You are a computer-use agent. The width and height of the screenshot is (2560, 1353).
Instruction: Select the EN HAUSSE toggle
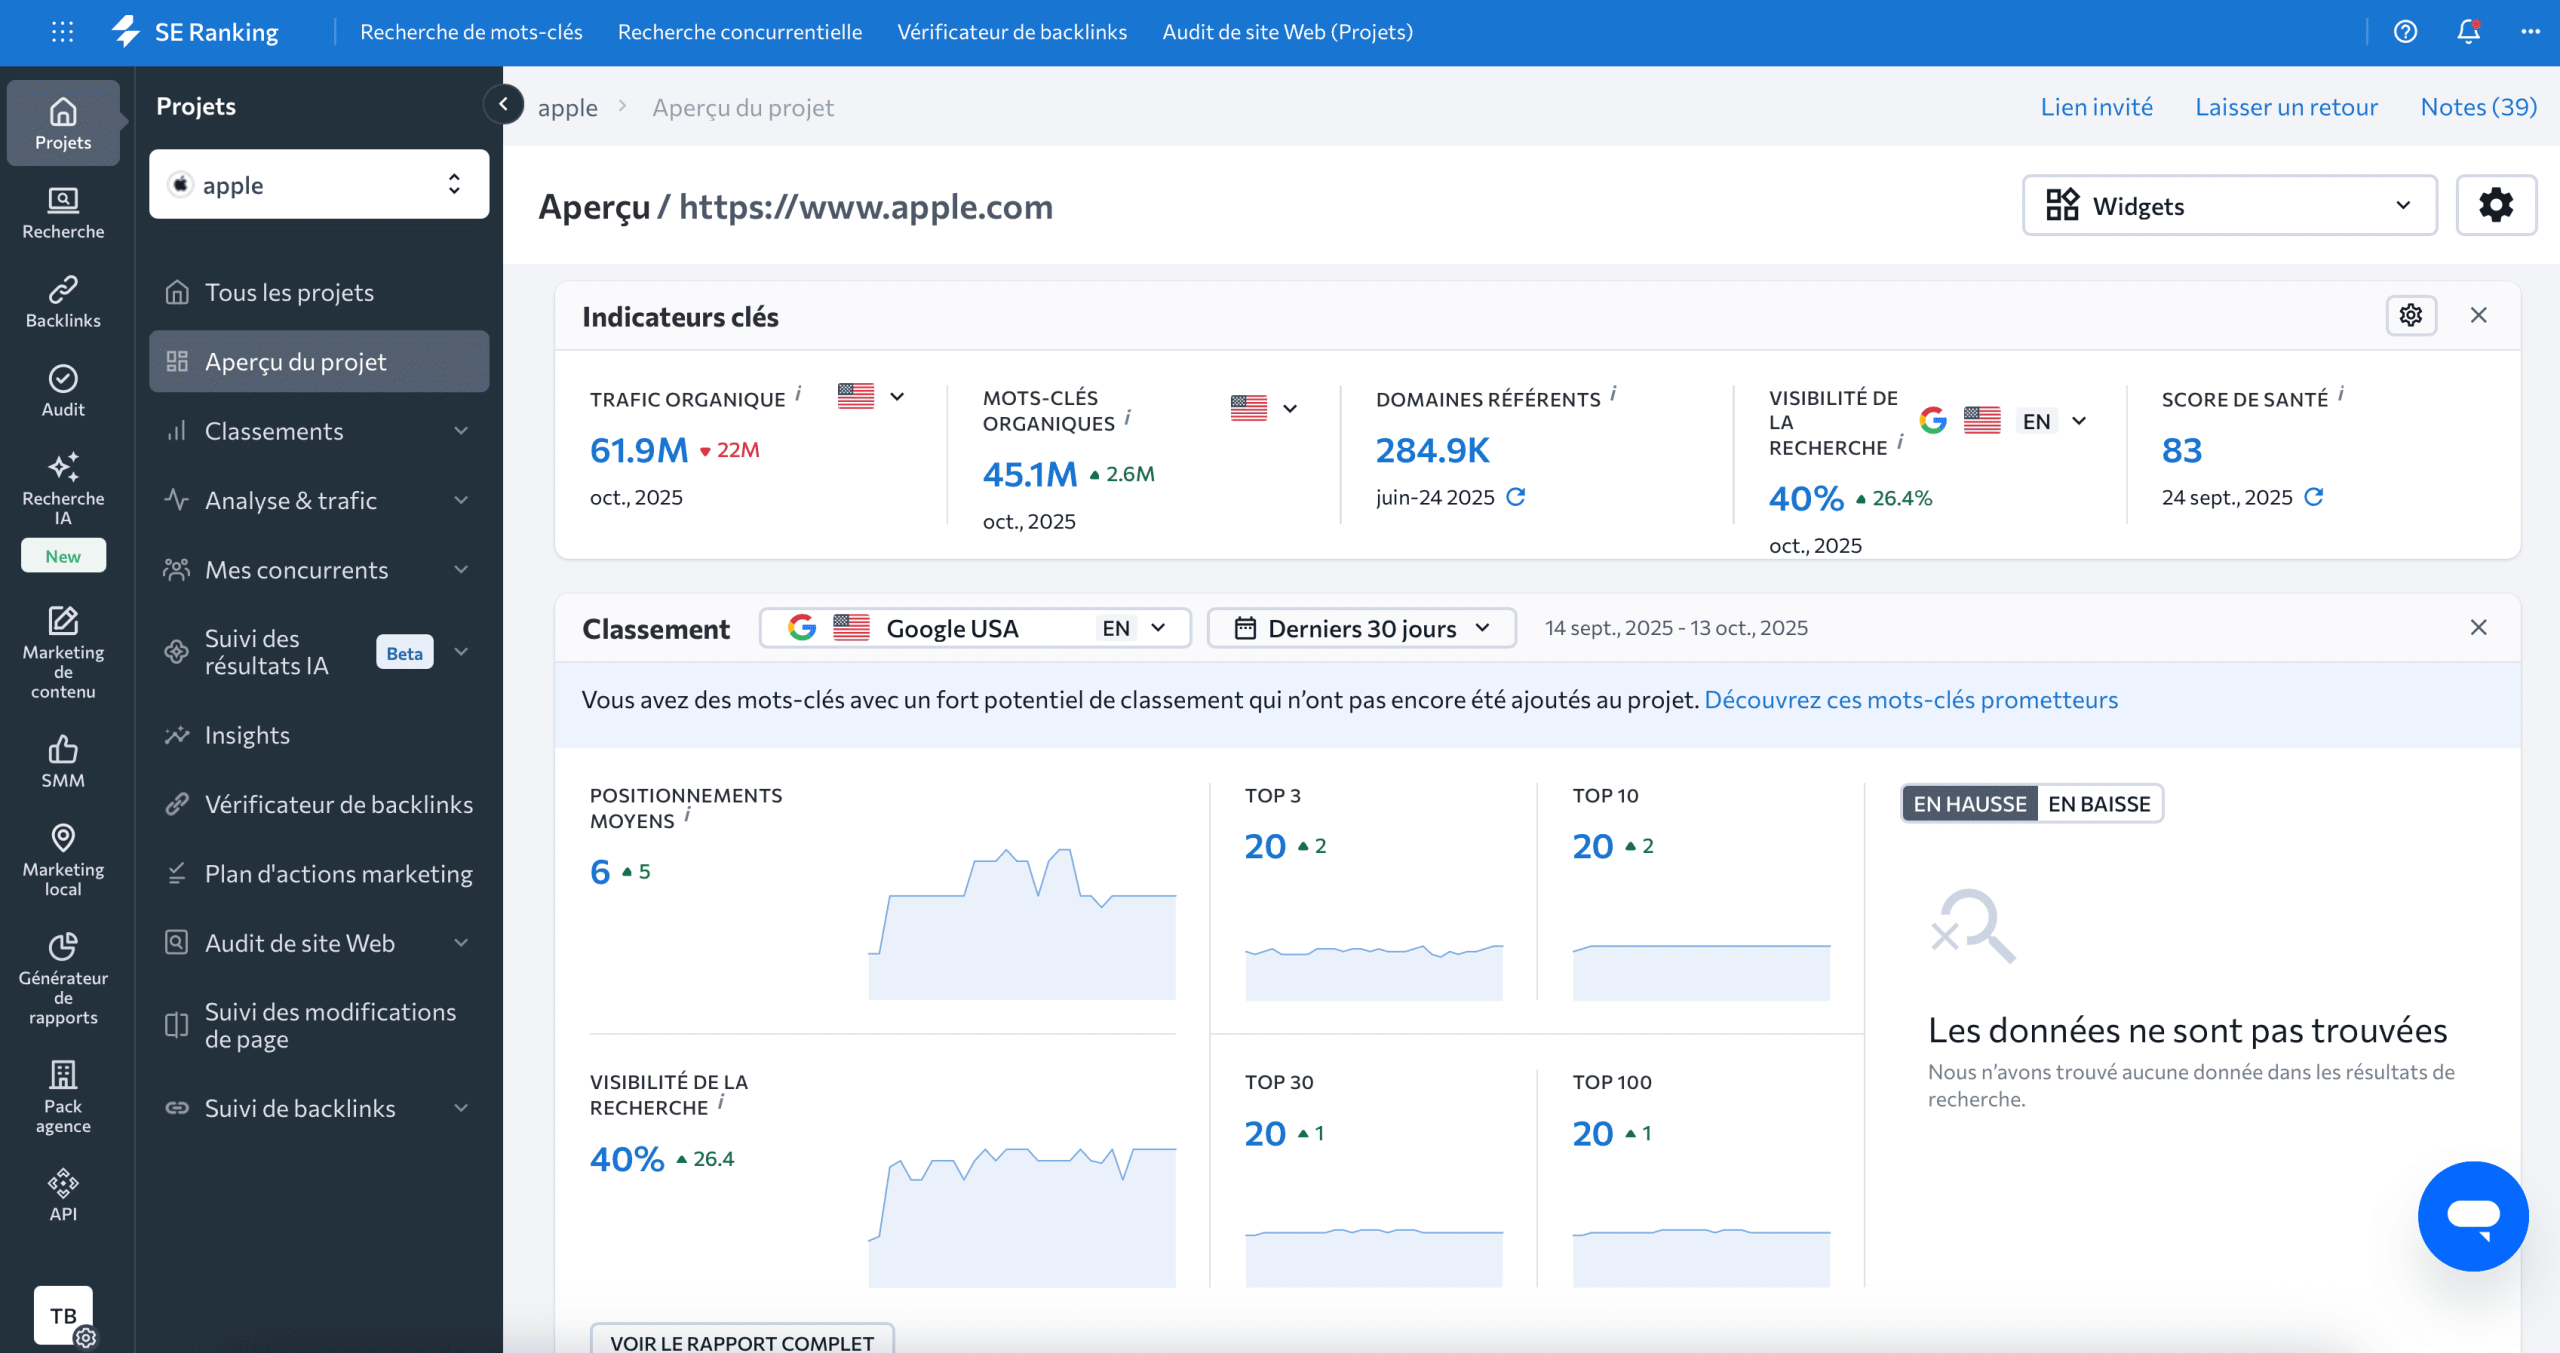[x=1969, y=804]
